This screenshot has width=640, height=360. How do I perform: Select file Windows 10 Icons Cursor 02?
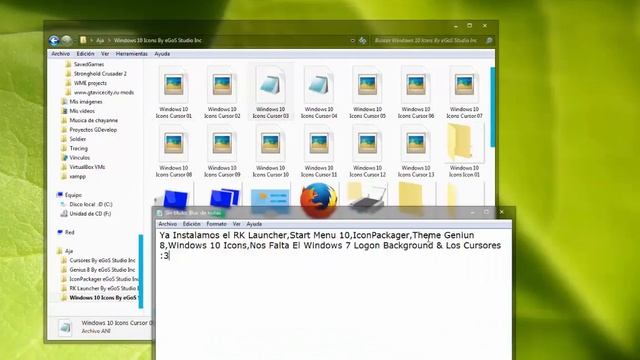[222, 92]
